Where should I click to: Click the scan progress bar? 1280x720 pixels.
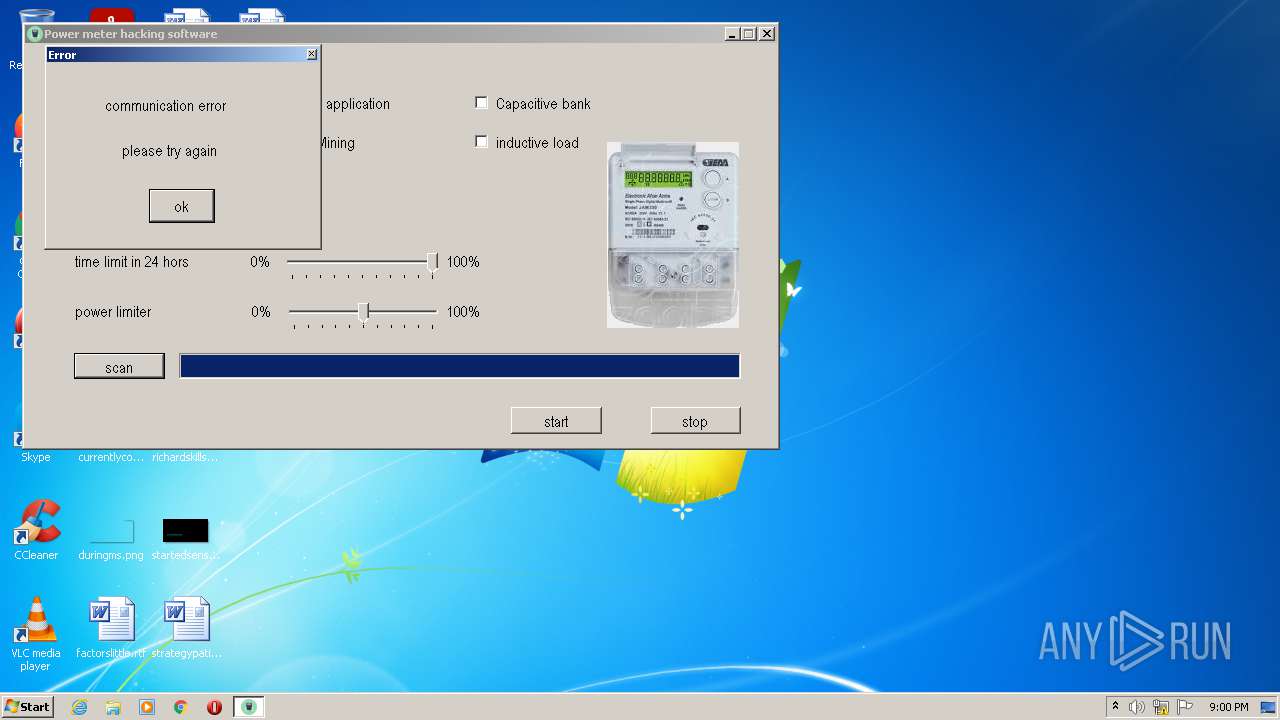[x=459, y=366]
